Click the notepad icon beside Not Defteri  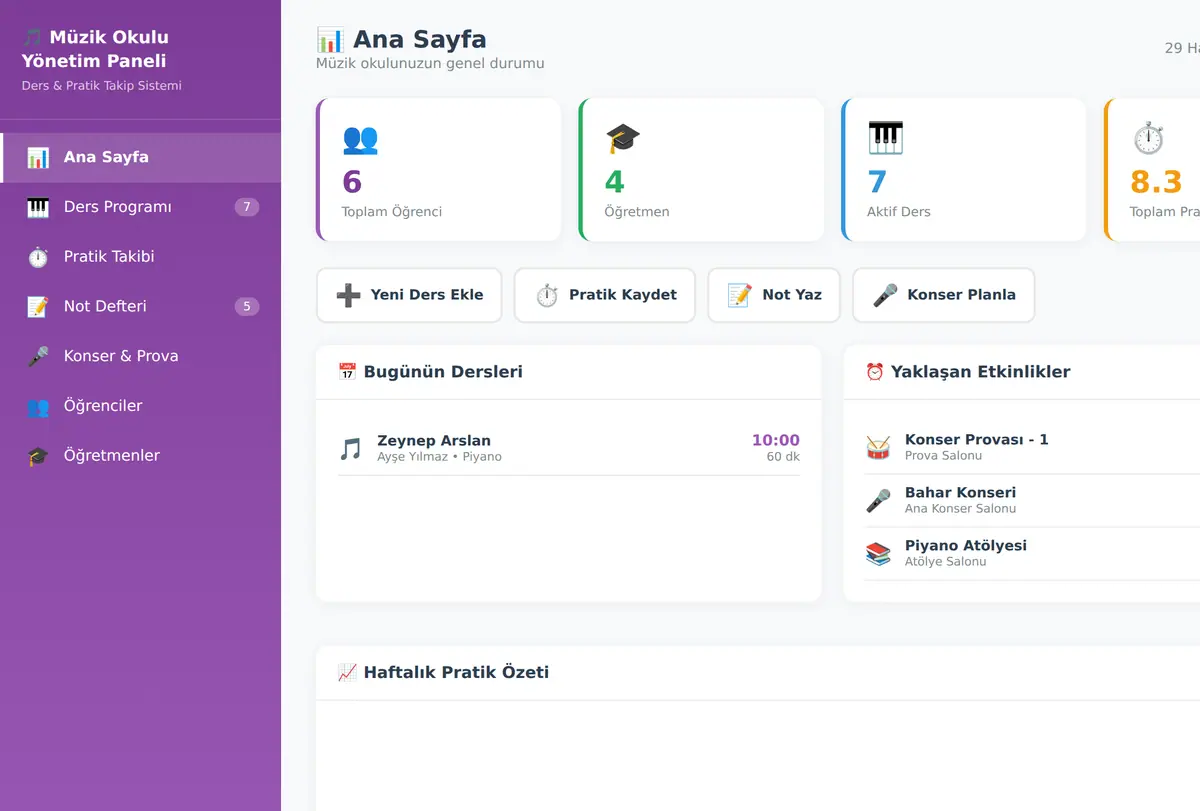pyautogui.click(x=38, y=307)
